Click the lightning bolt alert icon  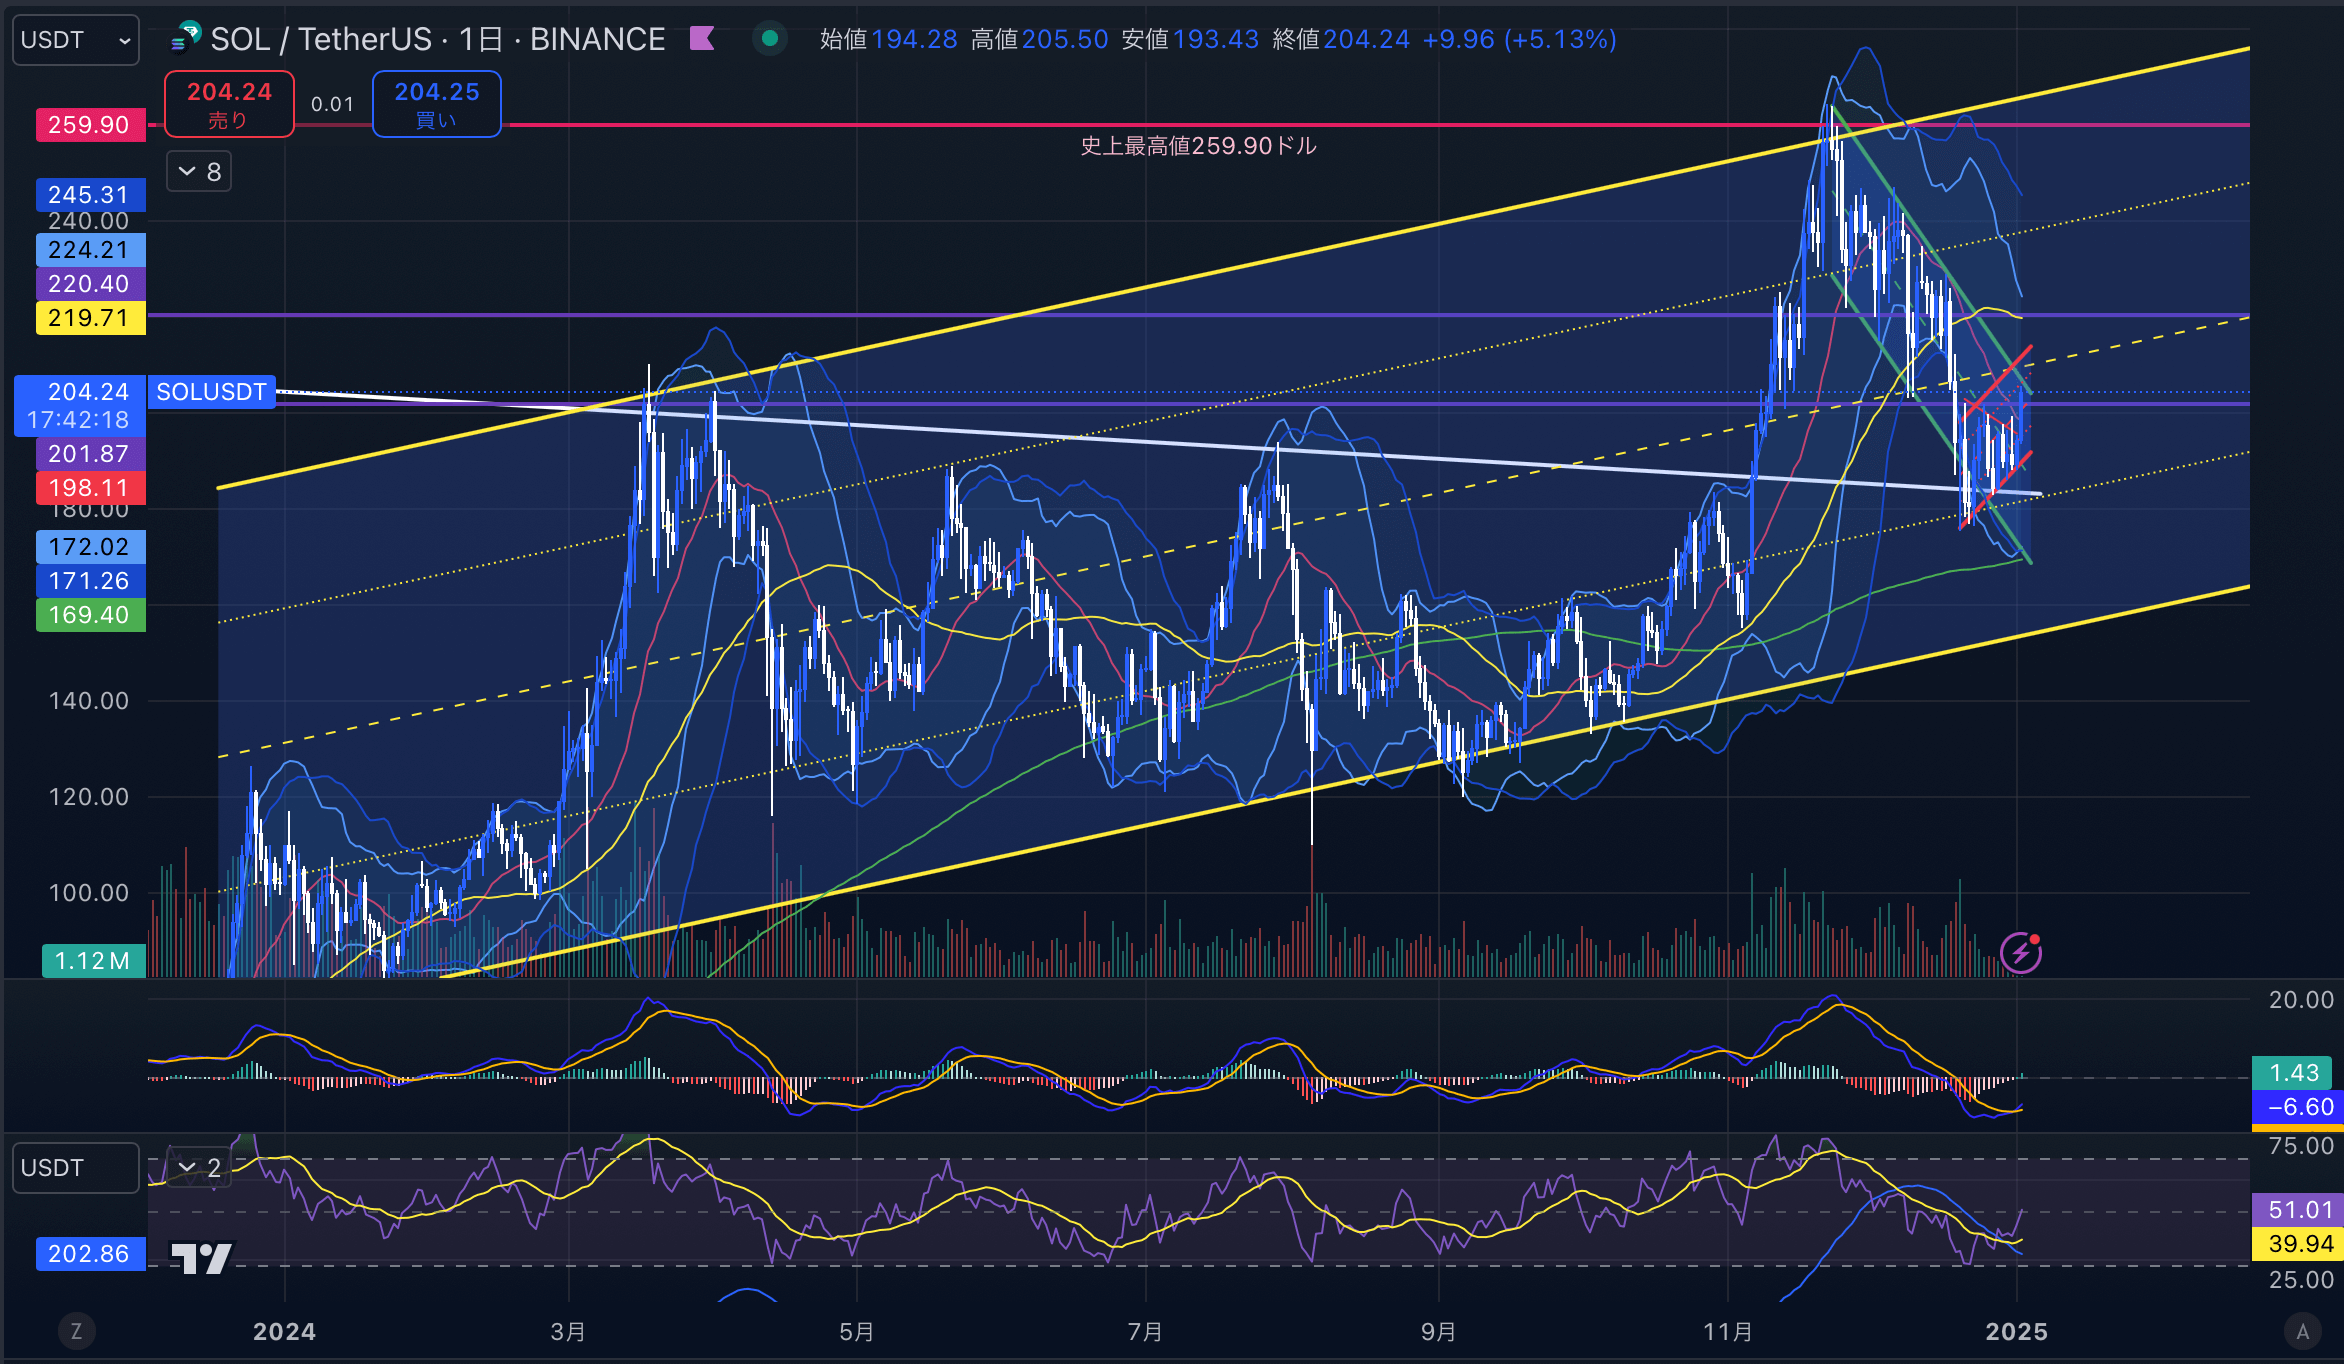click(2021, 952)
